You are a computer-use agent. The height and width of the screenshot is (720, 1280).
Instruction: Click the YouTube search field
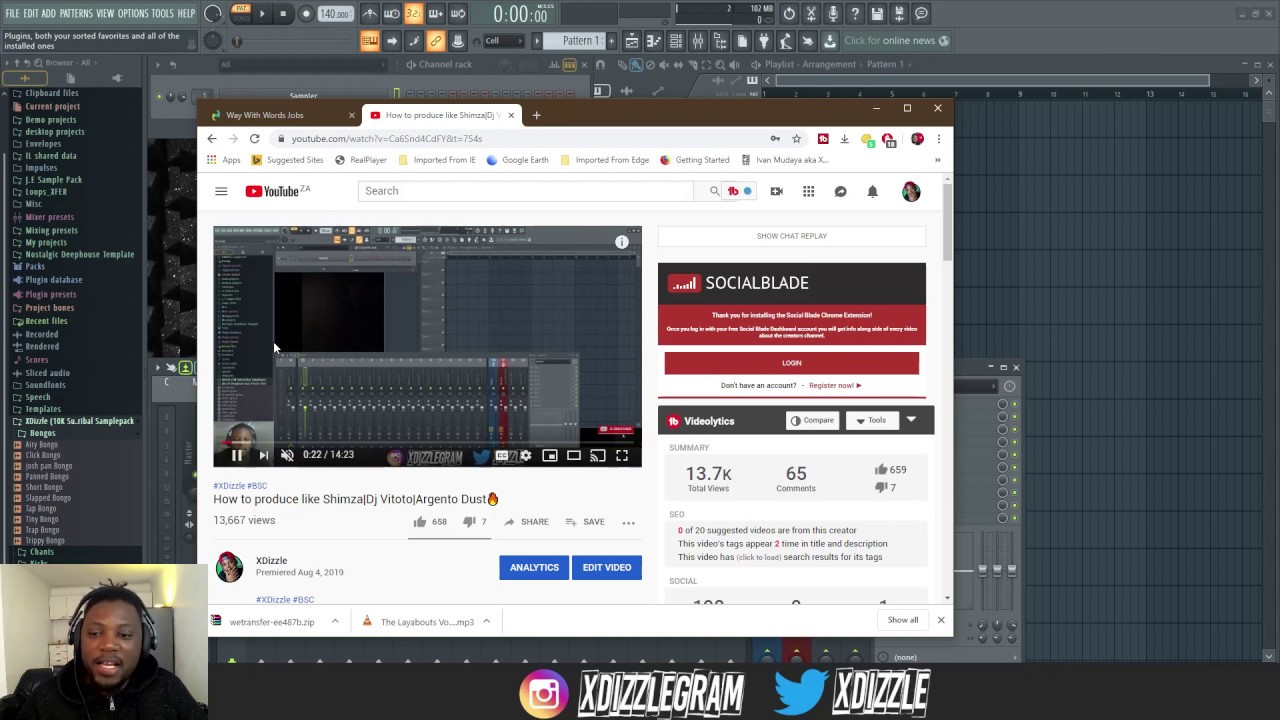(x=525, y=191)
